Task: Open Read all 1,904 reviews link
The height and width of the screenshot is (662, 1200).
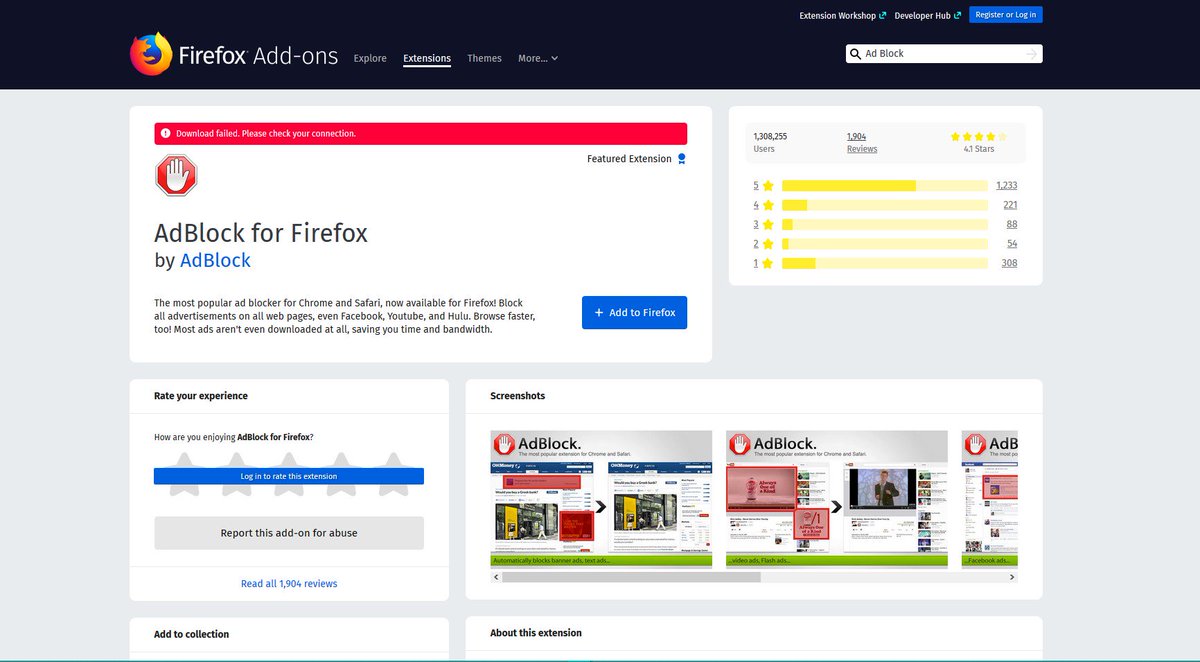Action: pyautogui.click(x=289, y=584)
